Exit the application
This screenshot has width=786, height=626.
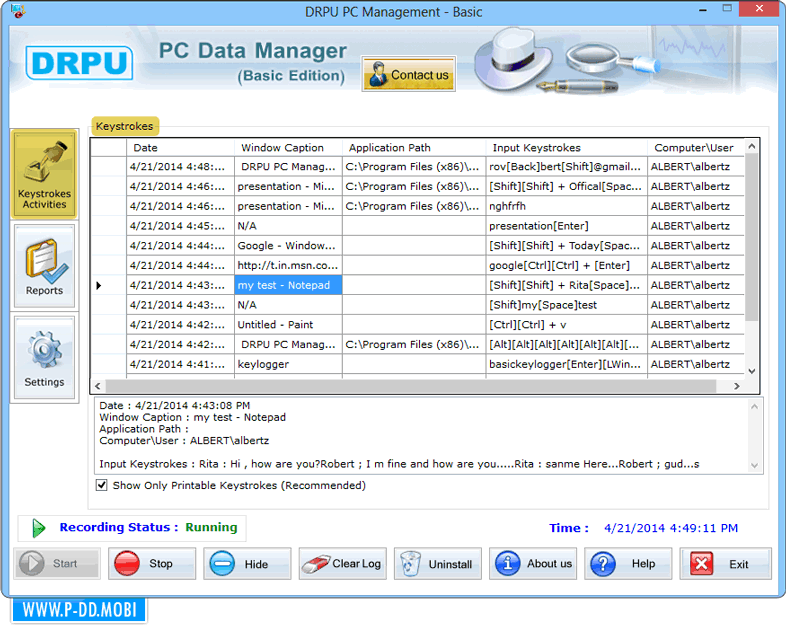tap(725, 563)
